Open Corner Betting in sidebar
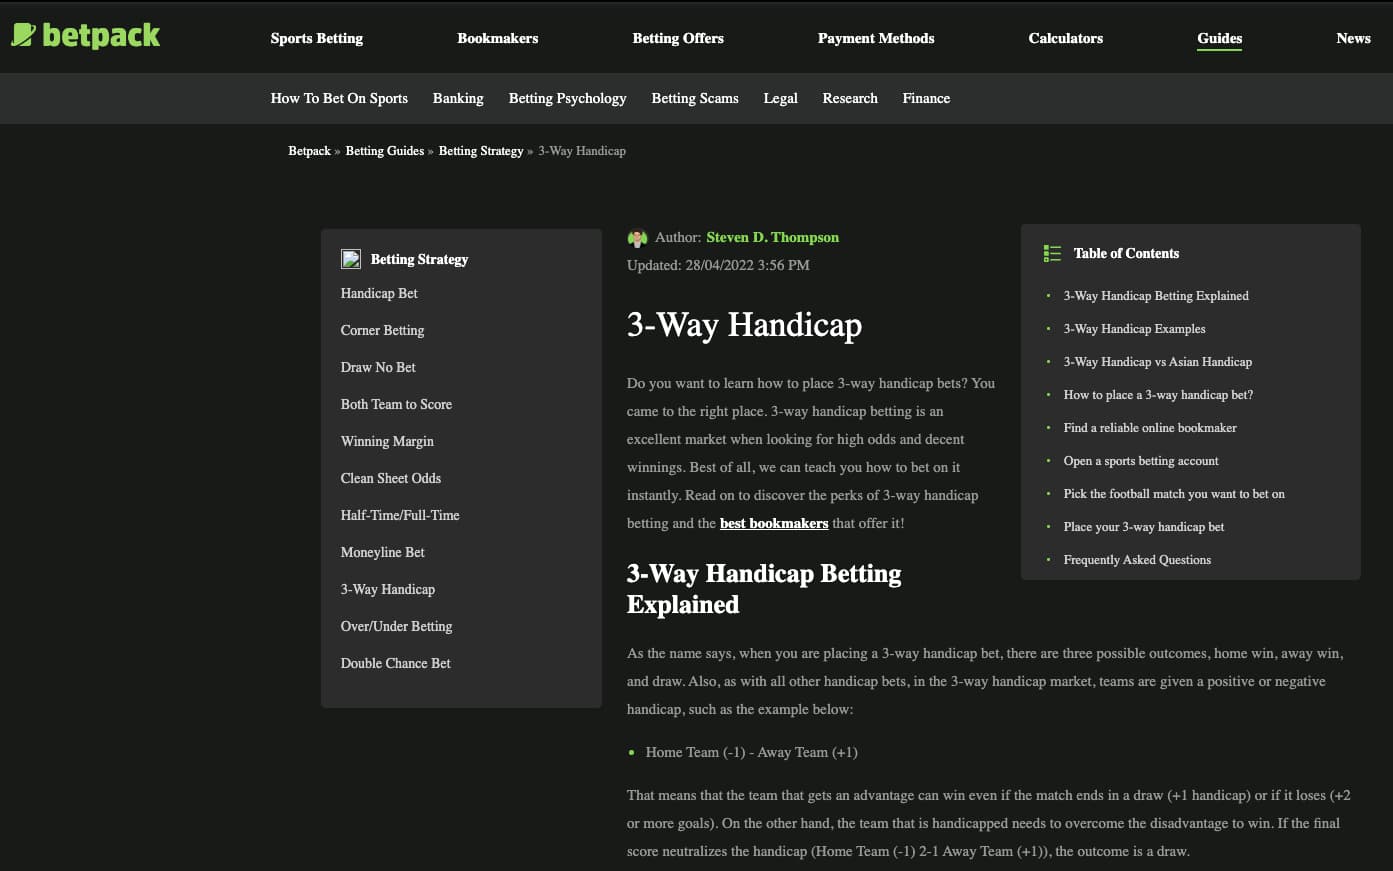 382,330
